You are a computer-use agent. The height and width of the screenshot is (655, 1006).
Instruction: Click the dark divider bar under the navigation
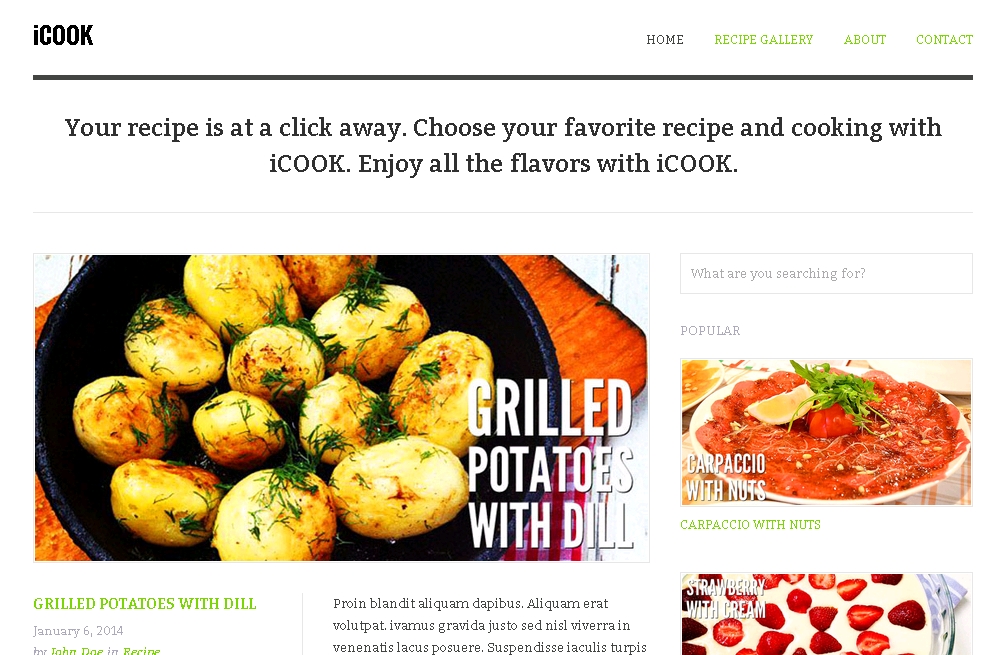[503, 78]
